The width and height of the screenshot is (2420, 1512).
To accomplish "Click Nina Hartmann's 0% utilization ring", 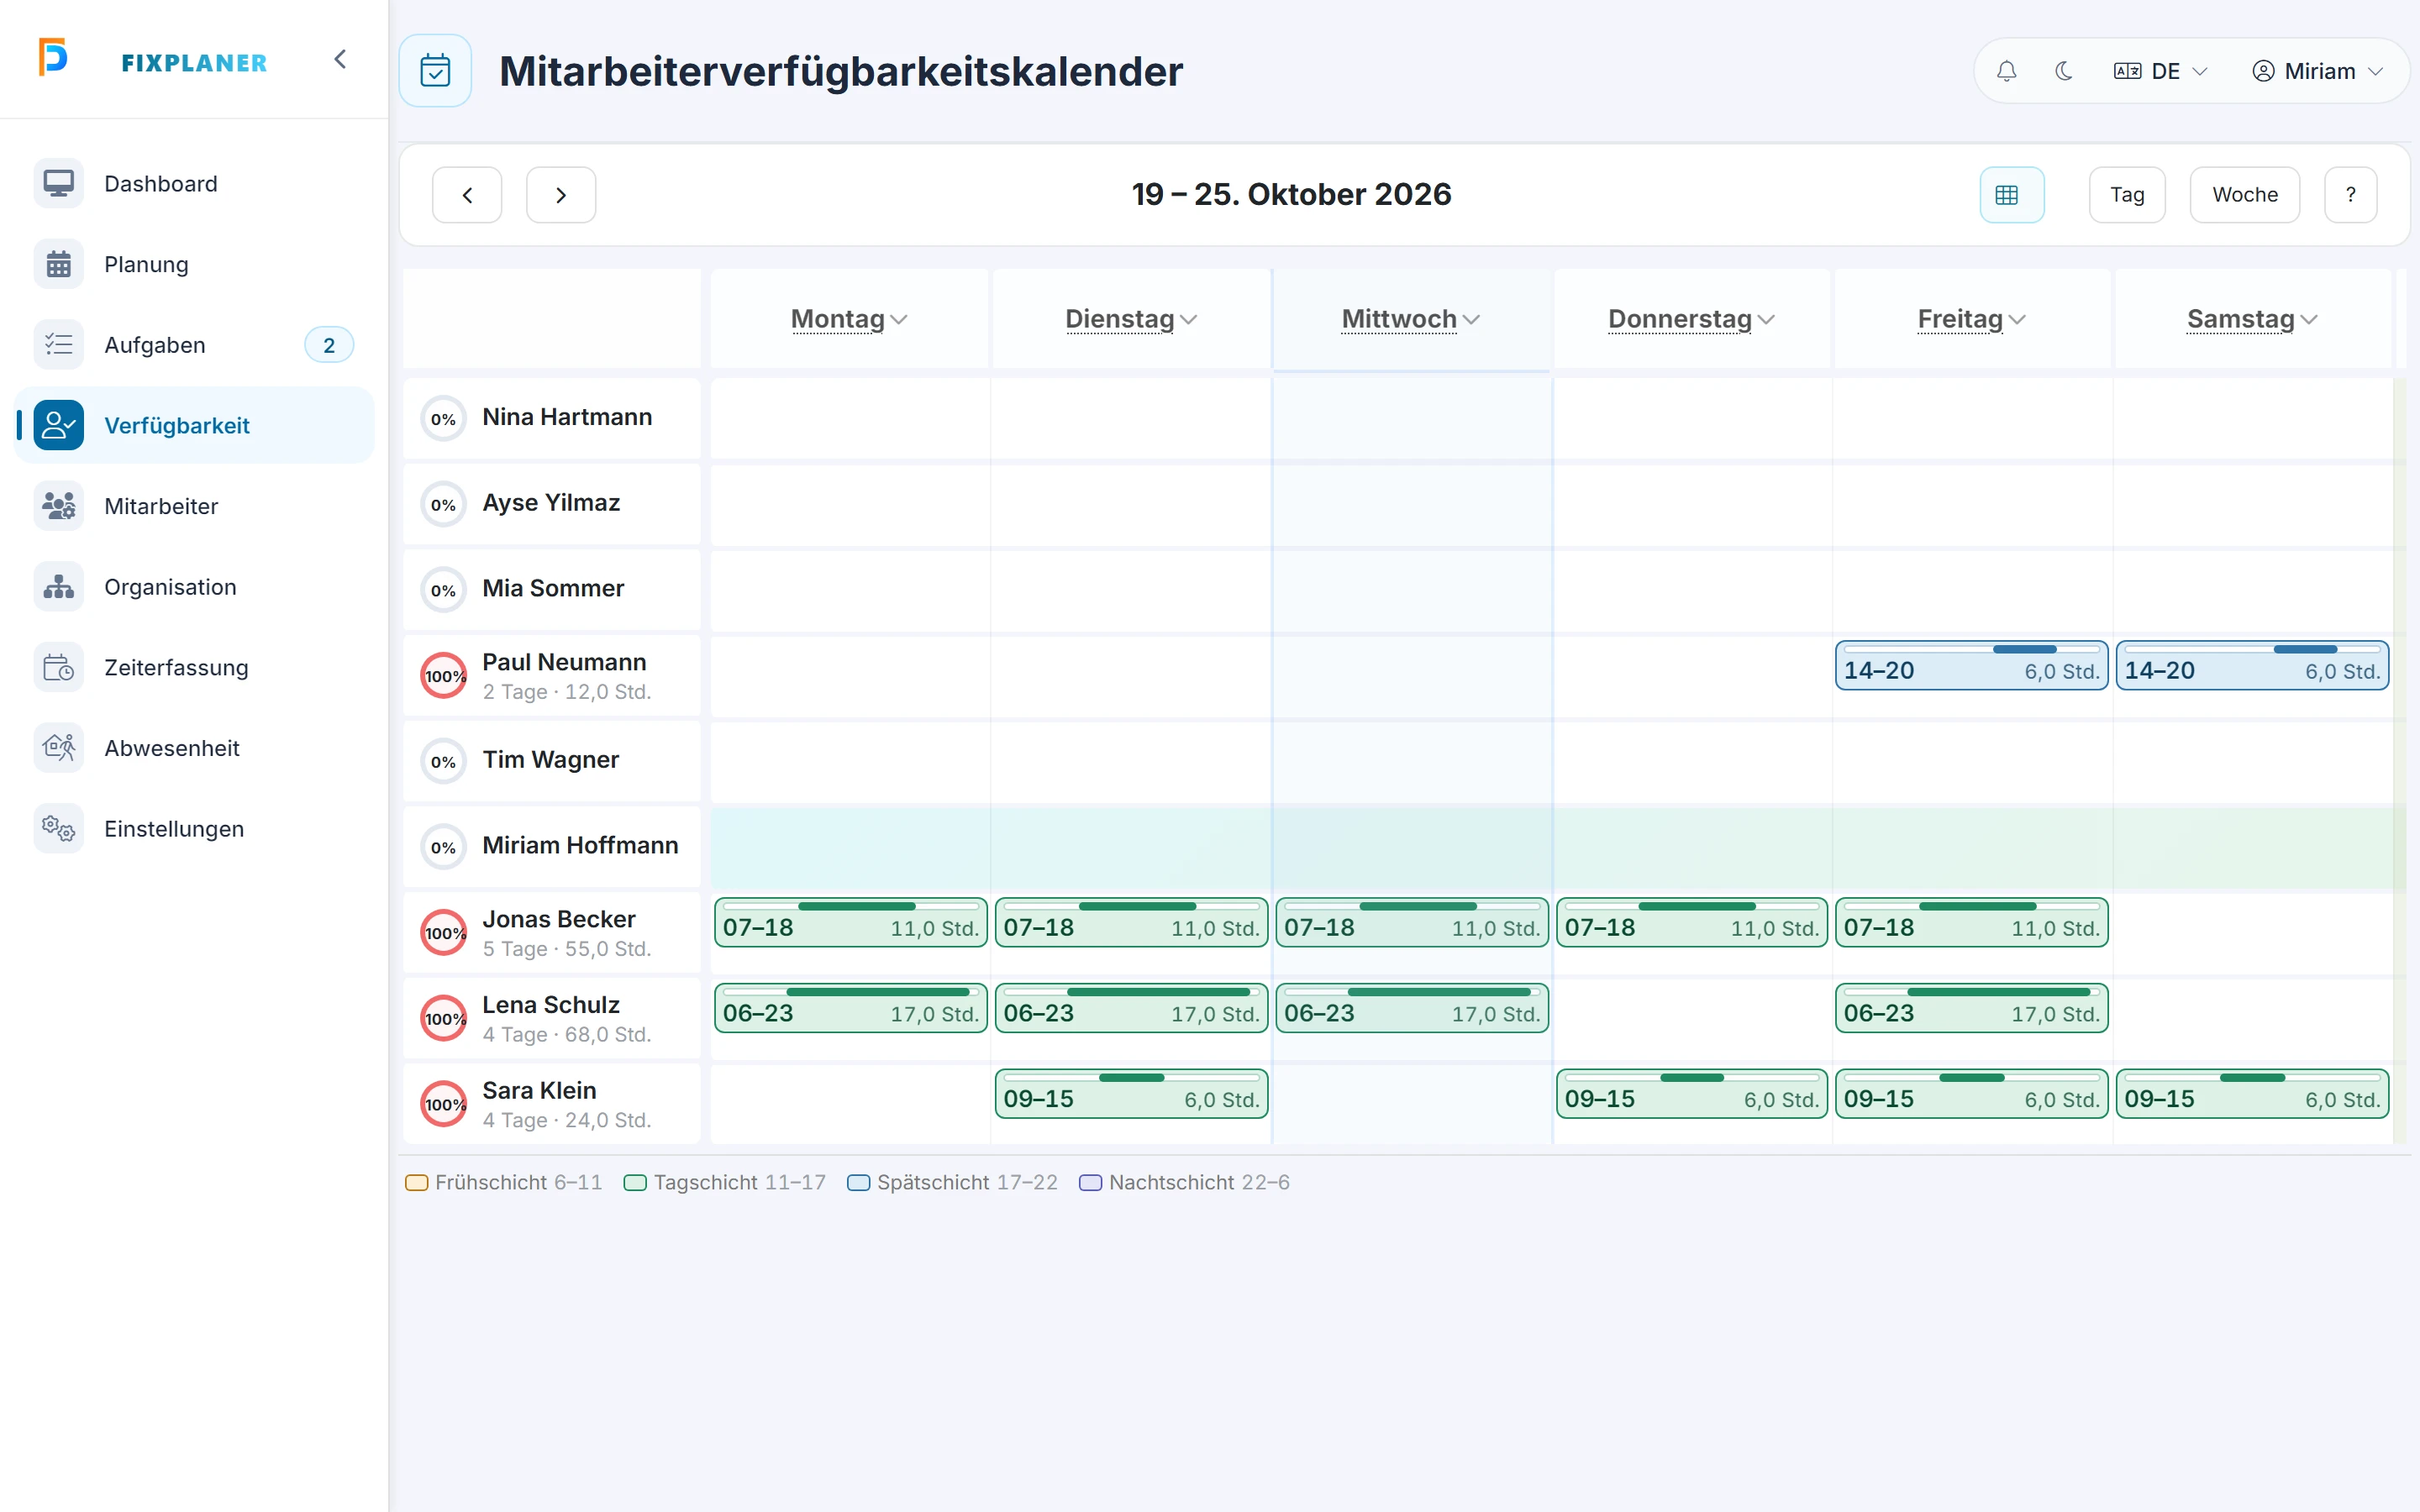I will (444, 419).
